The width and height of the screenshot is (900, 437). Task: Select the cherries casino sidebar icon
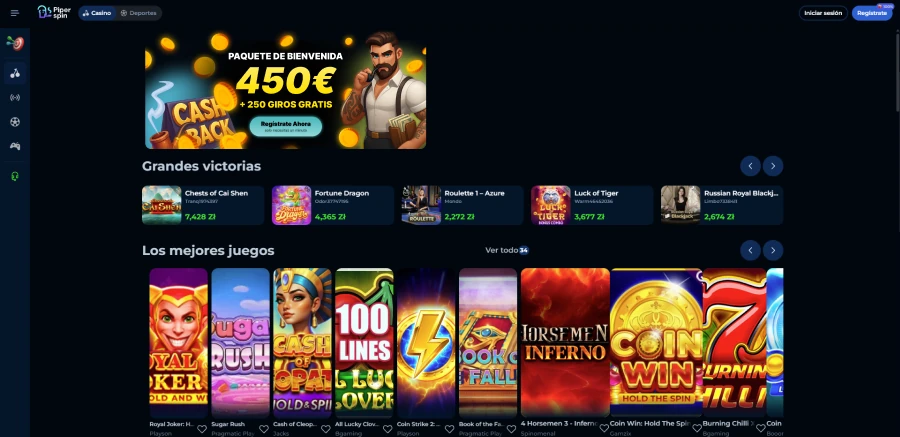tap(15, 74)
